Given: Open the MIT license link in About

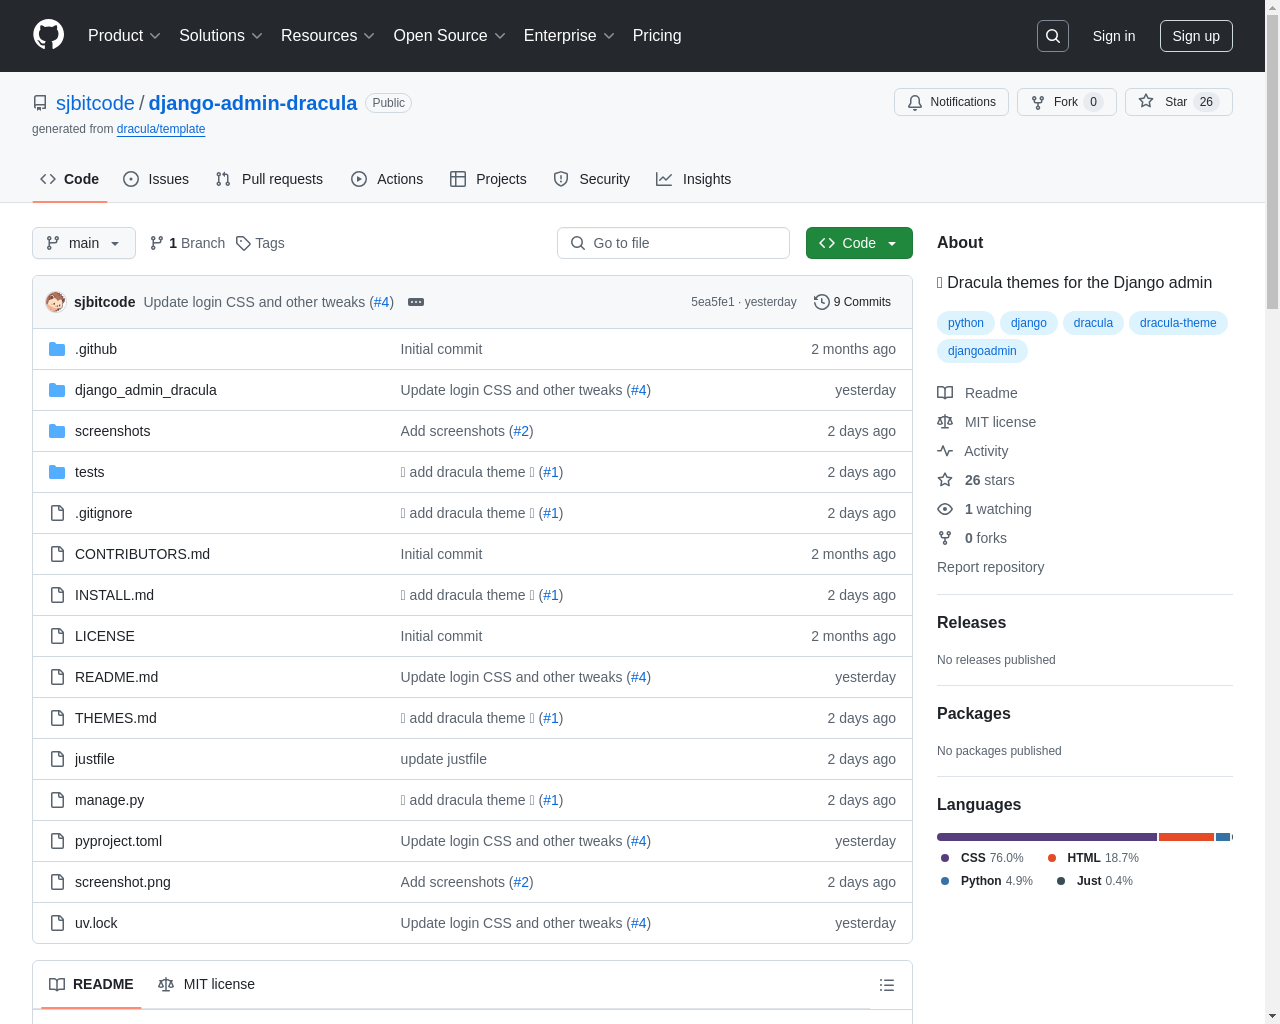Looking at the screenshot, I should (x=986, y=422).
